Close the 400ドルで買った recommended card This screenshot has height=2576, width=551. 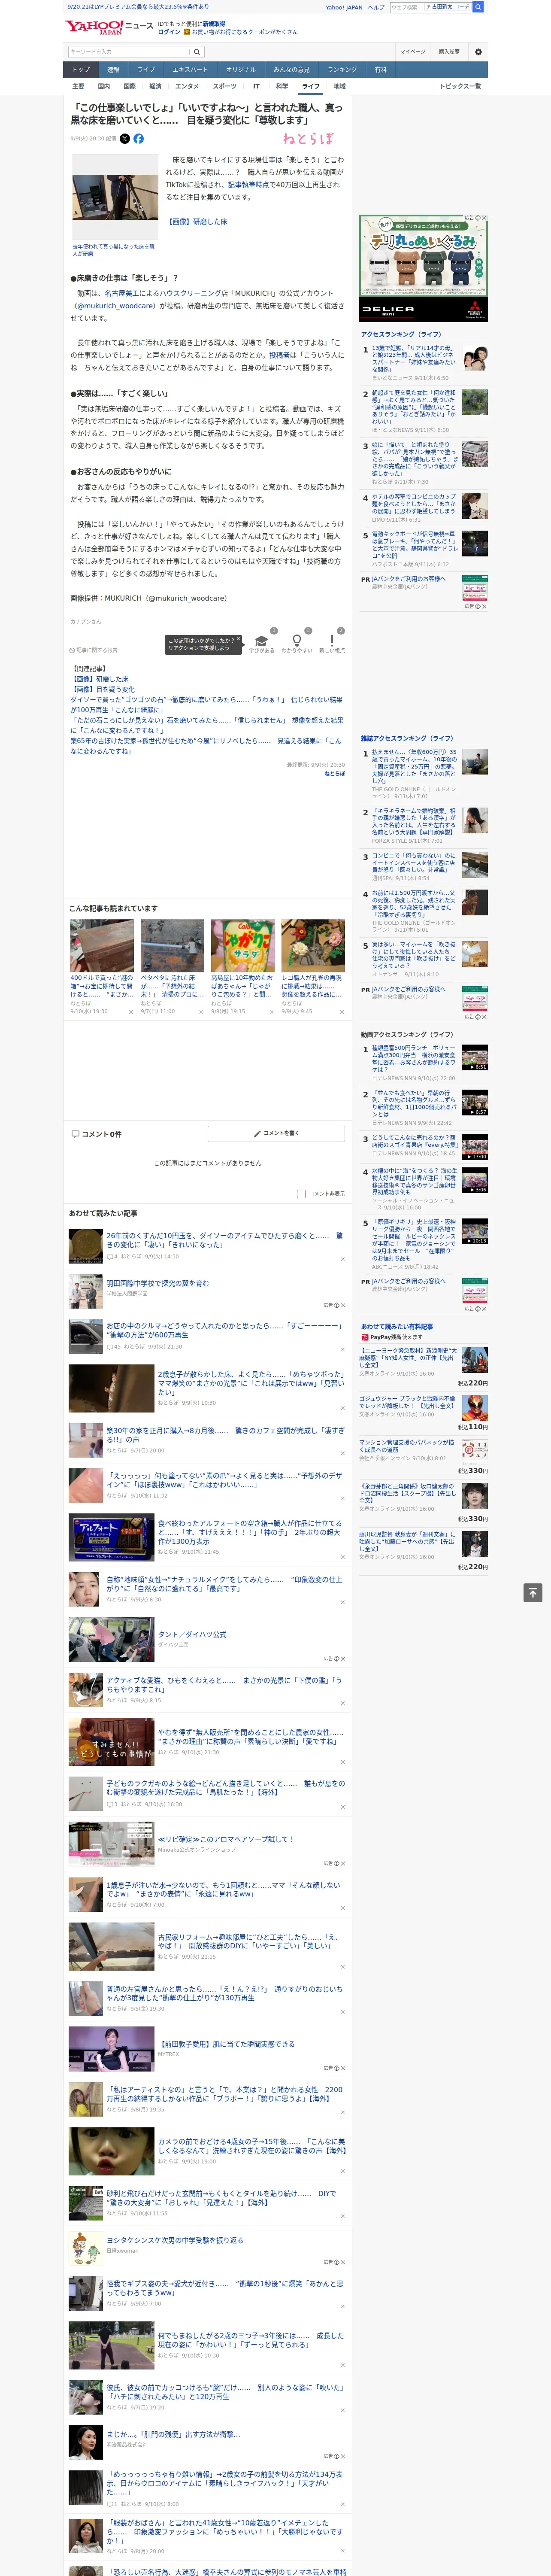point(131,1011)
